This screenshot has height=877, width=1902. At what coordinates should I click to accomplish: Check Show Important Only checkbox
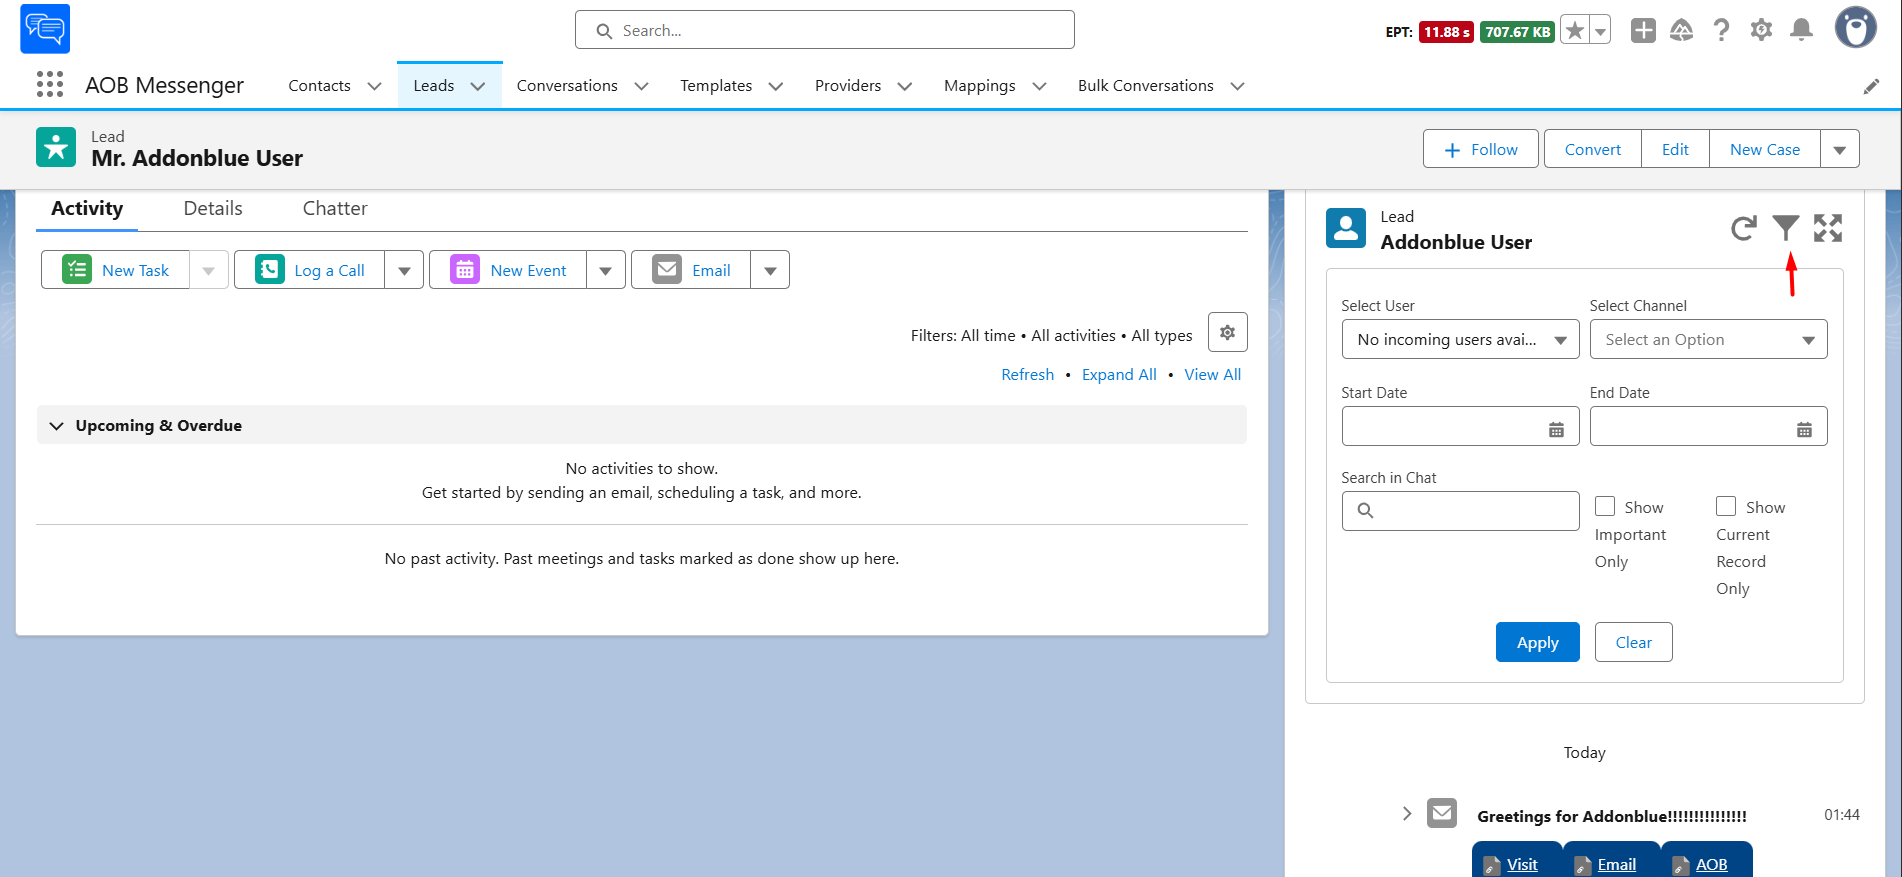pos(1605,506)
